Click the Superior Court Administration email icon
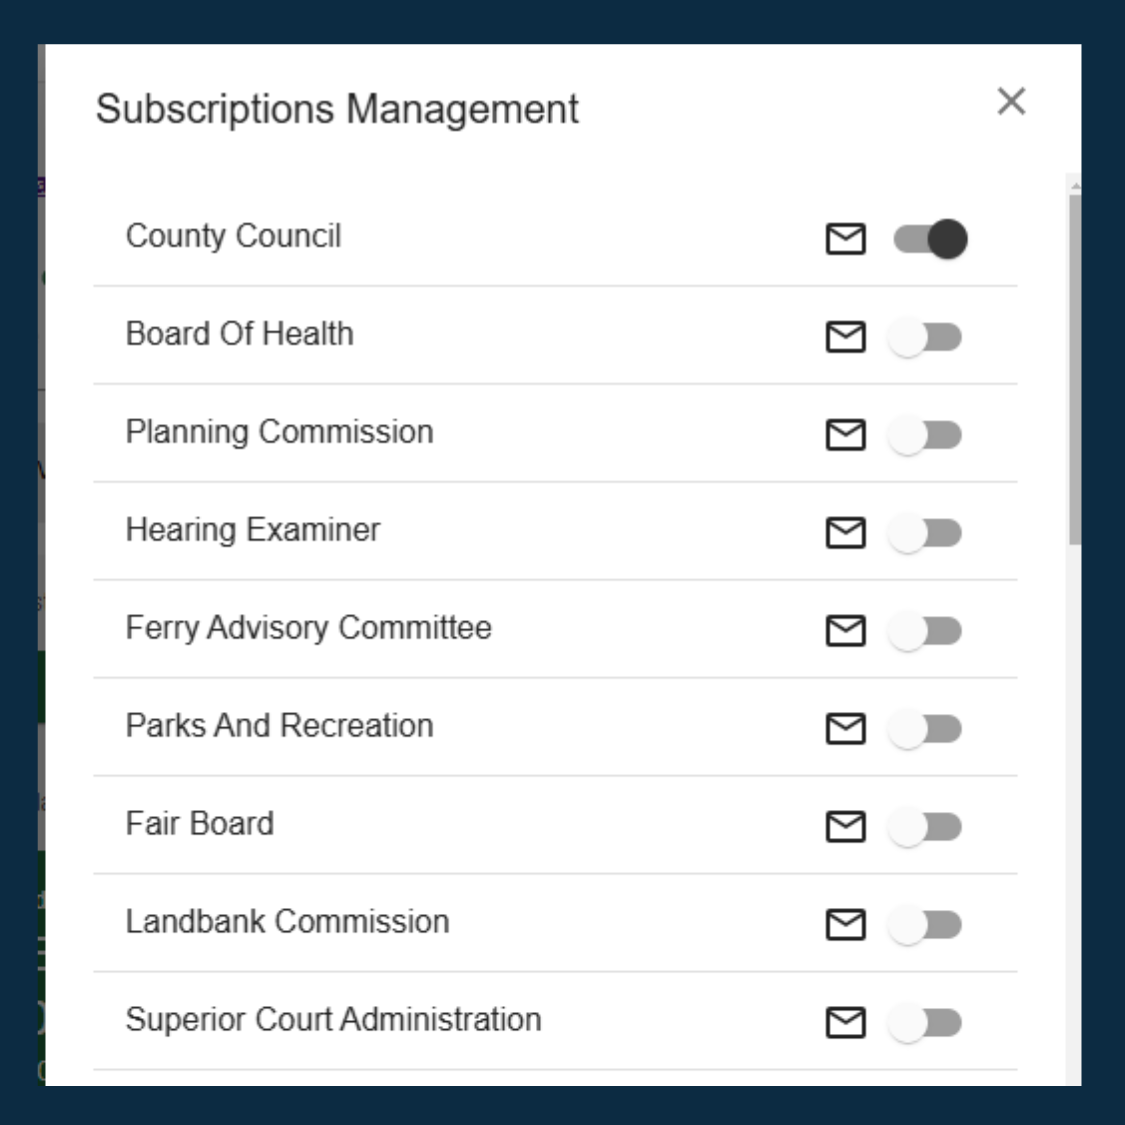1125x1125 pixels. click(845, 1018)
